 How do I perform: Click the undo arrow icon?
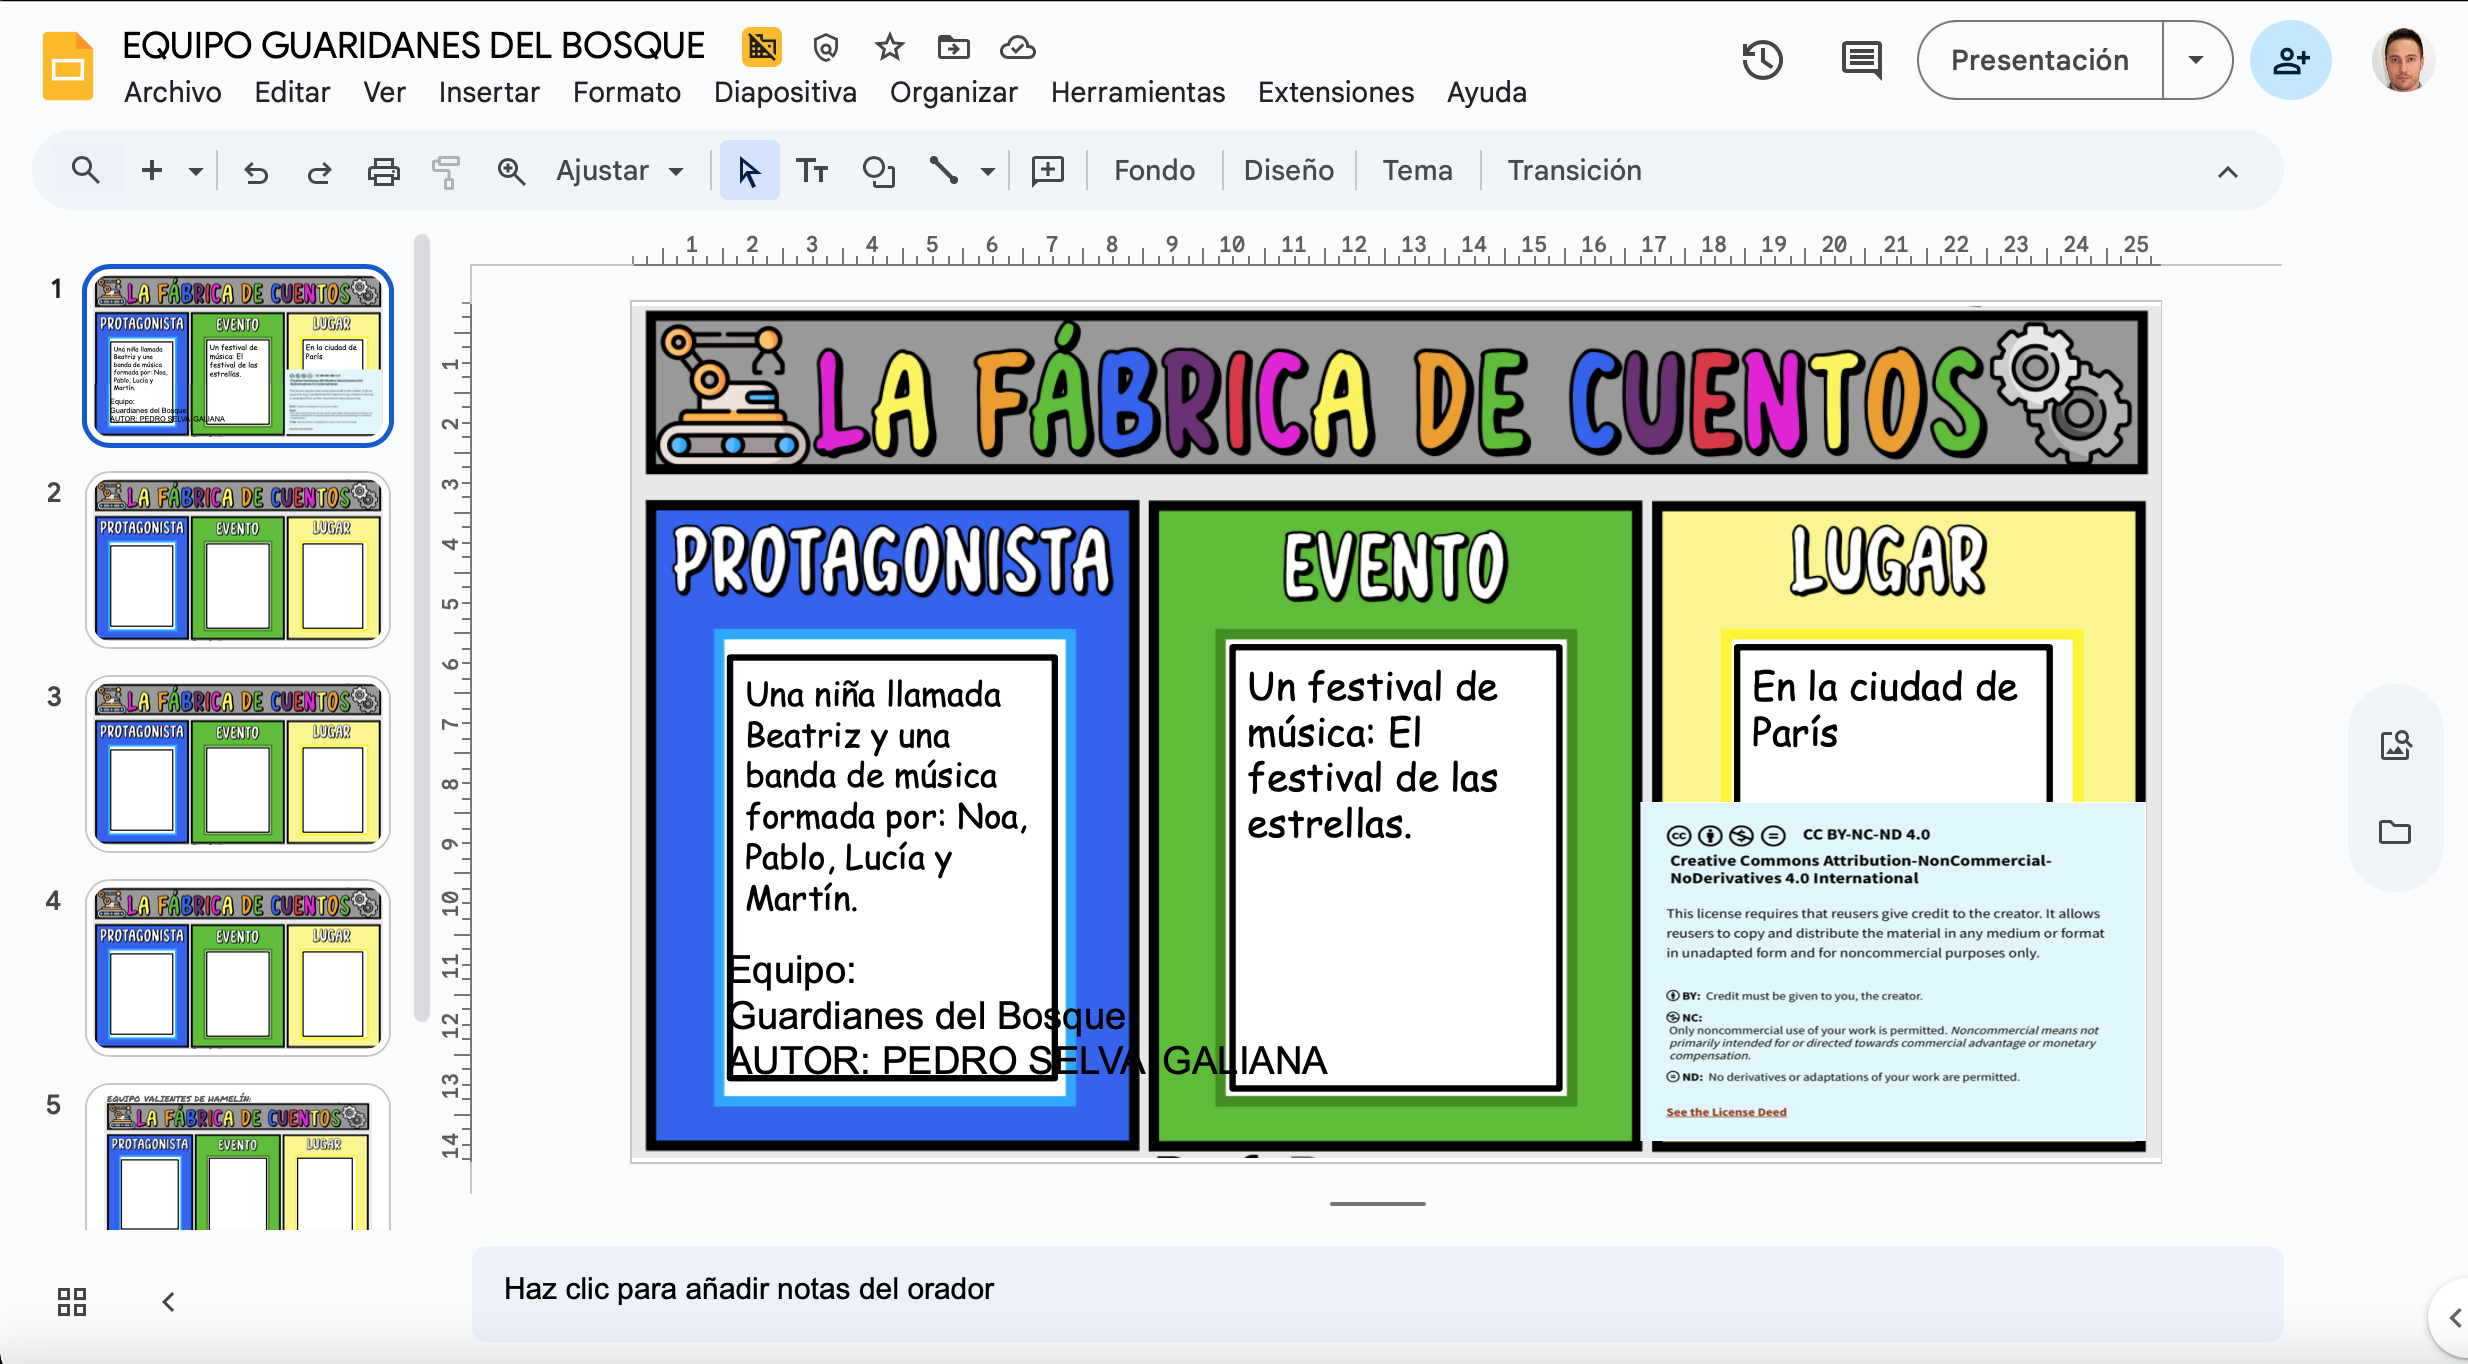coord(256,172)
